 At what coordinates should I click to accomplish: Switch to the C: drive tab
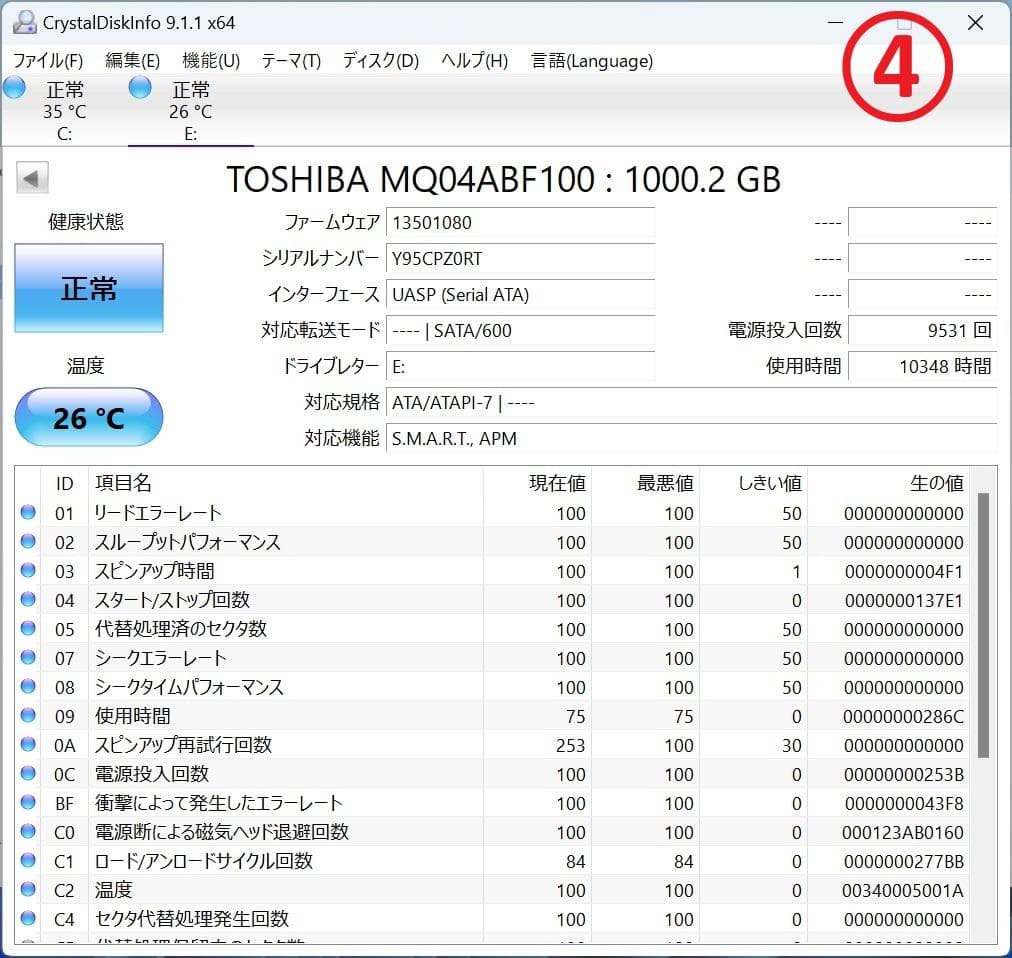[x=64, y=110]
